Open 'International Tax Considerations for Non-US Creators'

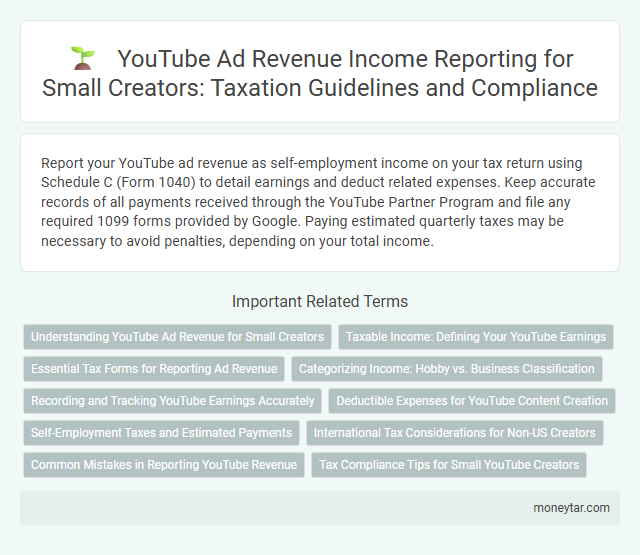(x=455, y=433)
